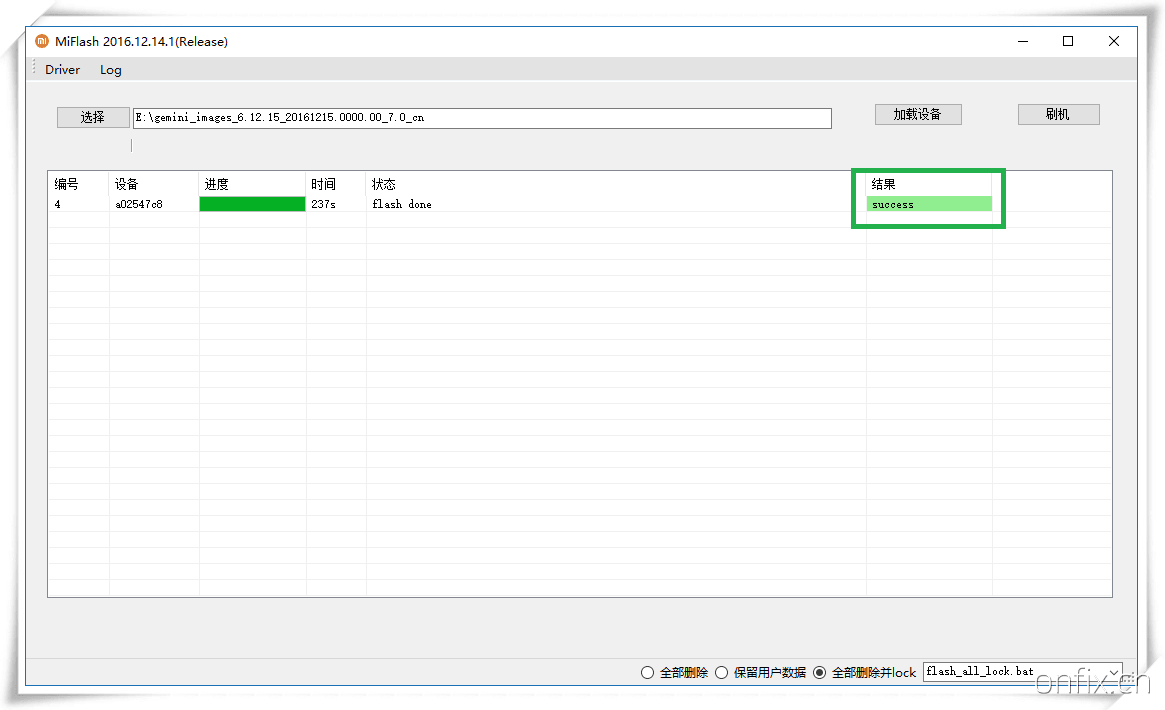Open the Driver menu

[62, 70]
